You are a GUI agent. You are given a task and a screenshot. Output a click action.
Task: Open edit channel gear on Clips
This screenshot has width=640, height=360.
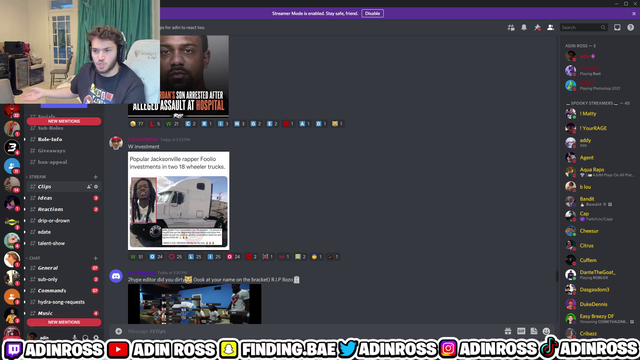click(x=96, y=187)
